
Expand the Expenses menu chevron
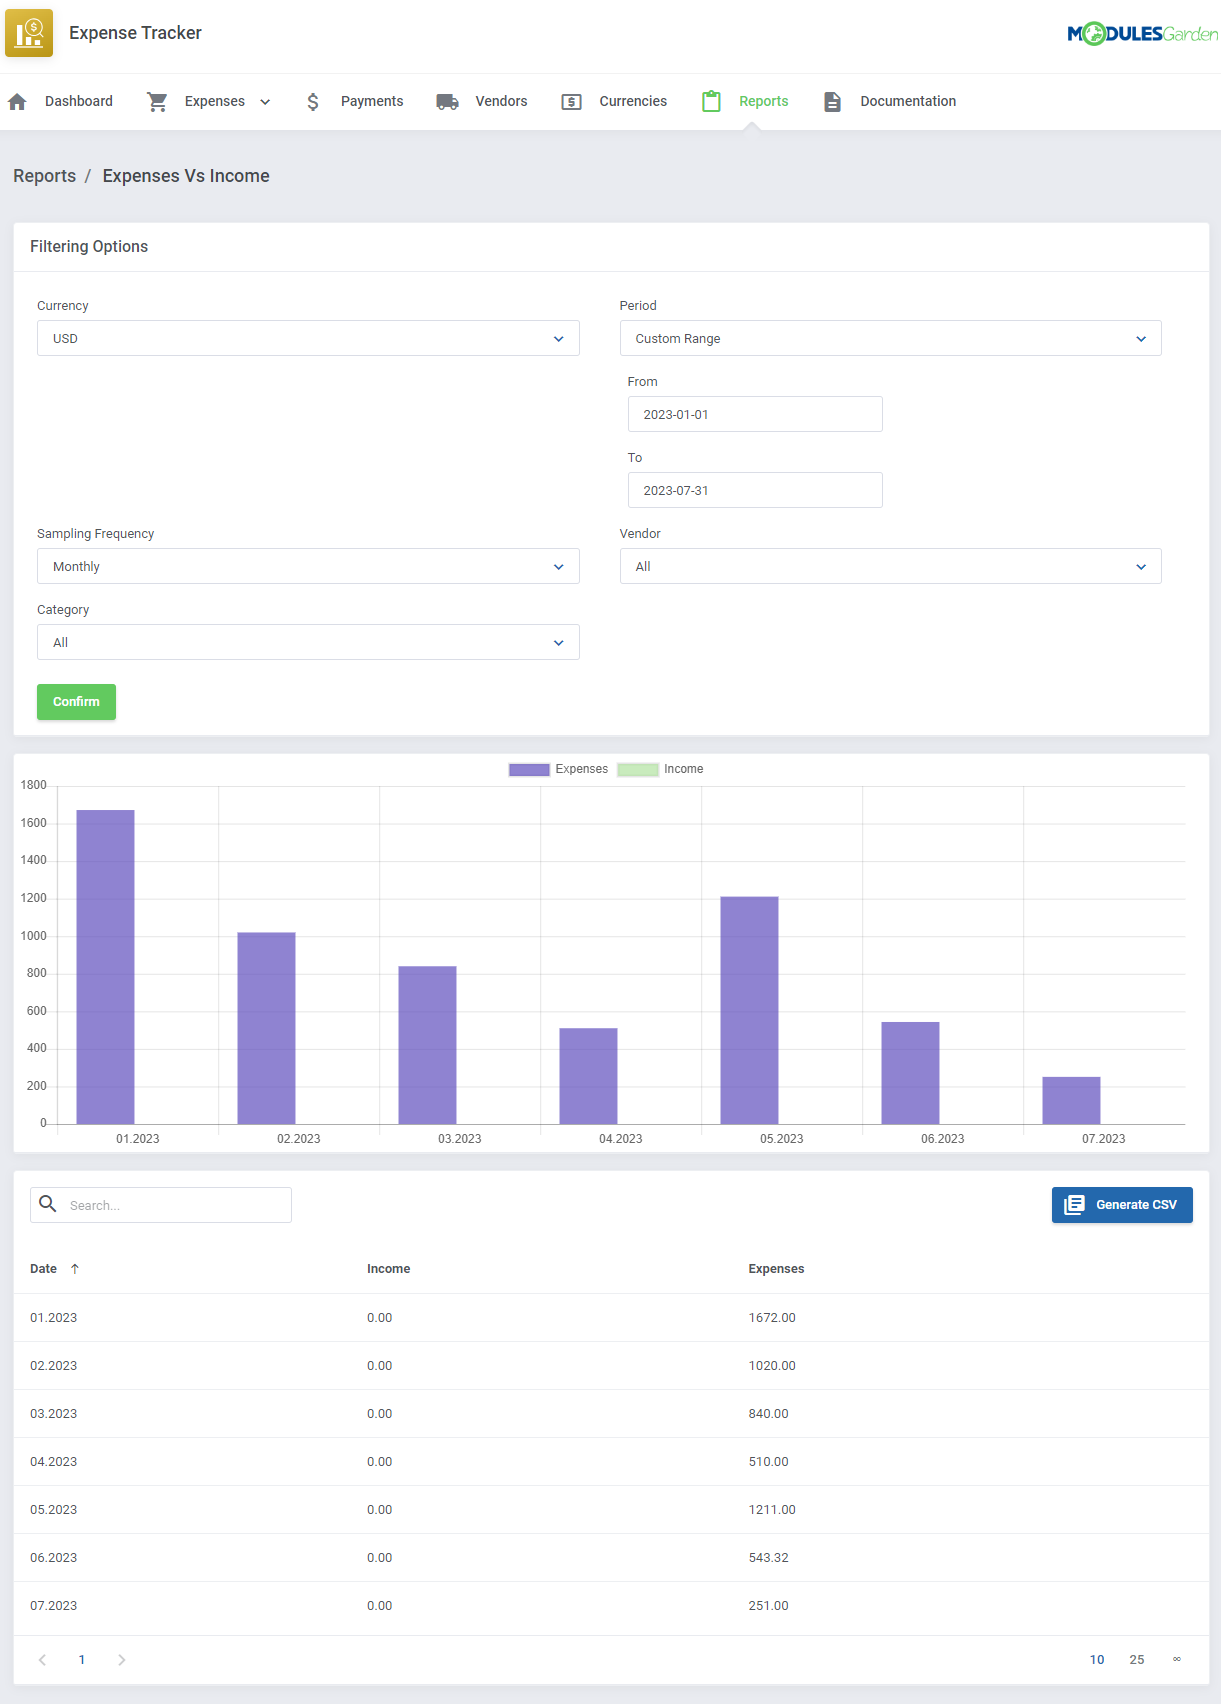(x=265, y=102)
